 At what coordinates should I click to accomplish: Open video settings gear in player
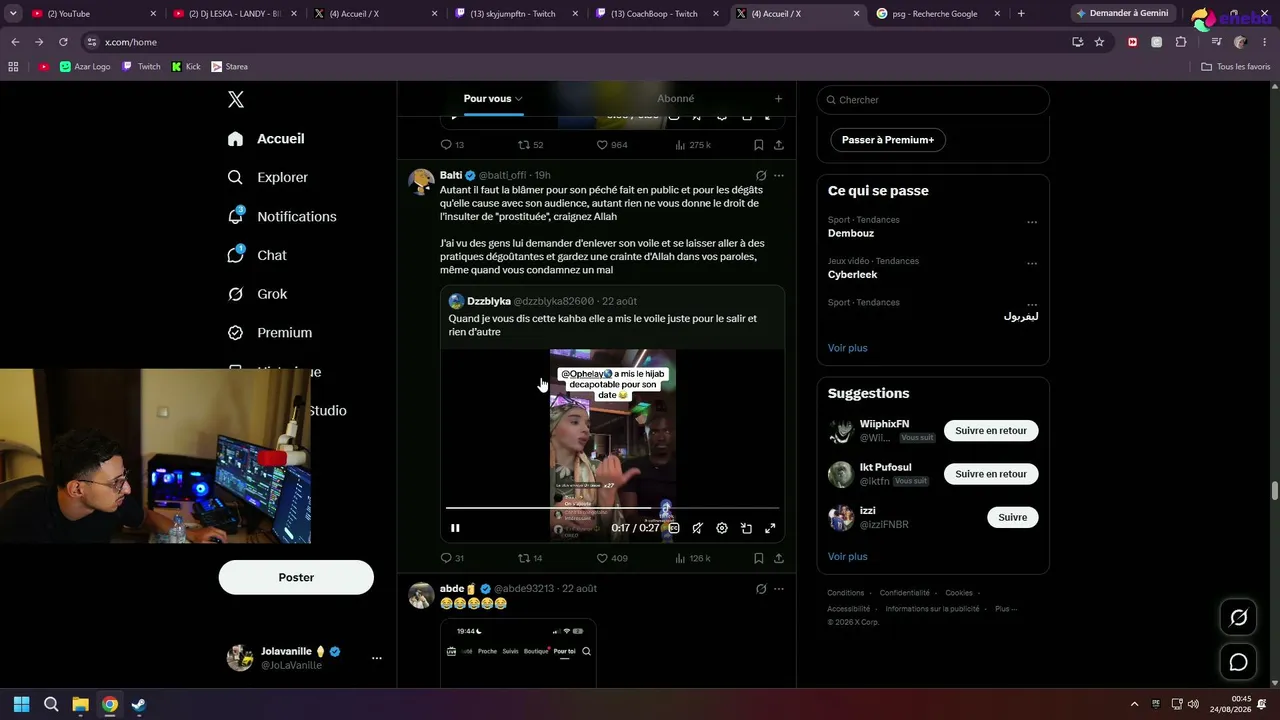[x=722, y=528]
